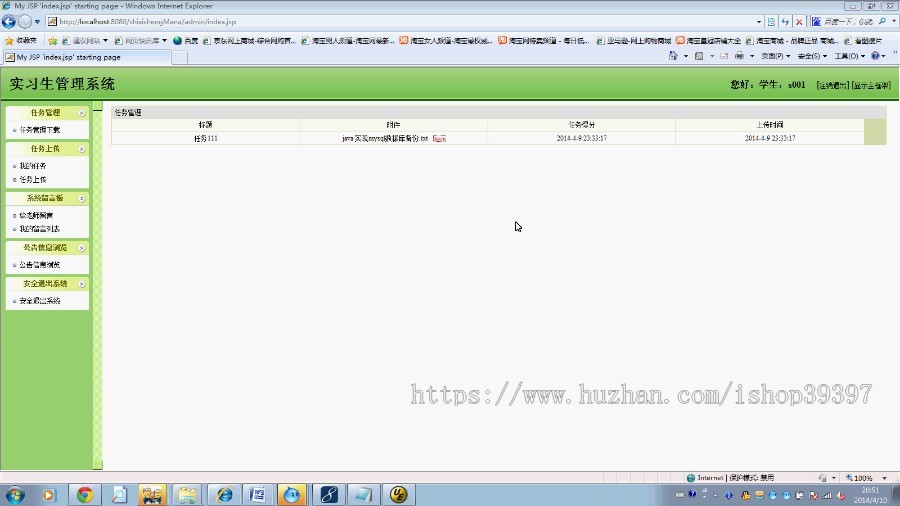Click 安全退出系统 link in the sidebar
Screen dimensions: 900x506
coord(40,301)
